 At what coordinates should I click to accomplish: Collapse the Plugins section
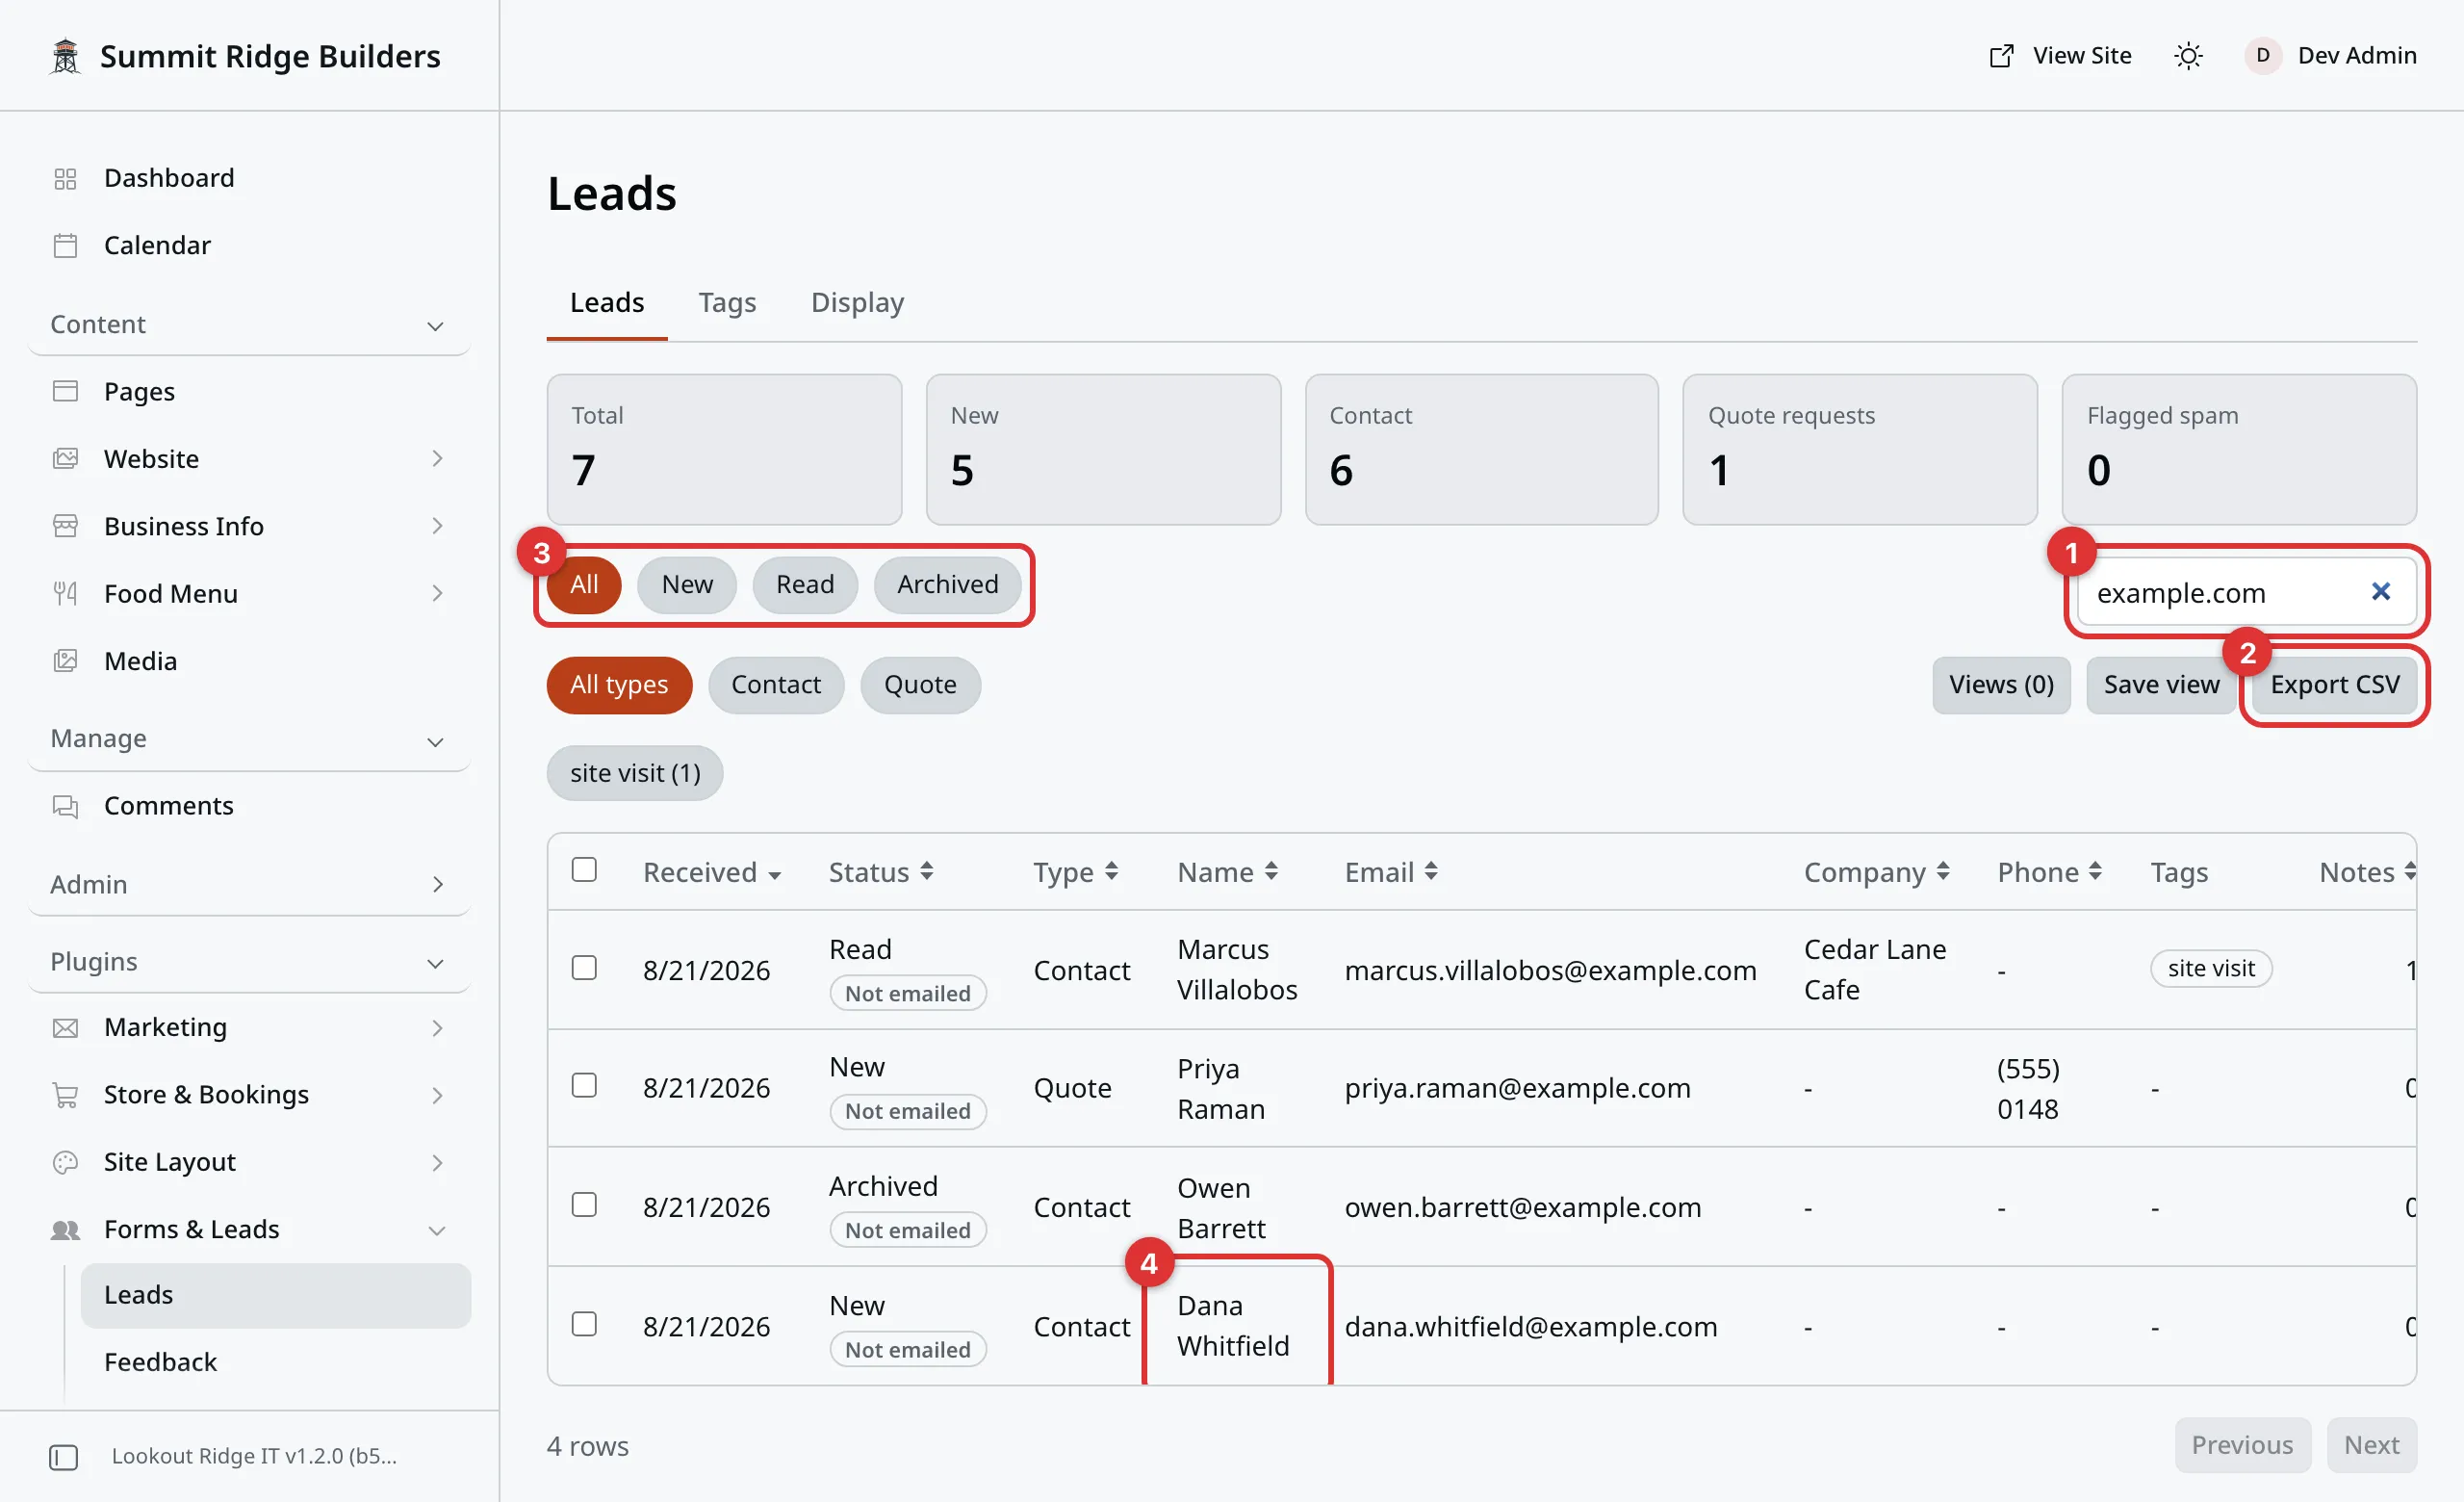pos(249,962)
